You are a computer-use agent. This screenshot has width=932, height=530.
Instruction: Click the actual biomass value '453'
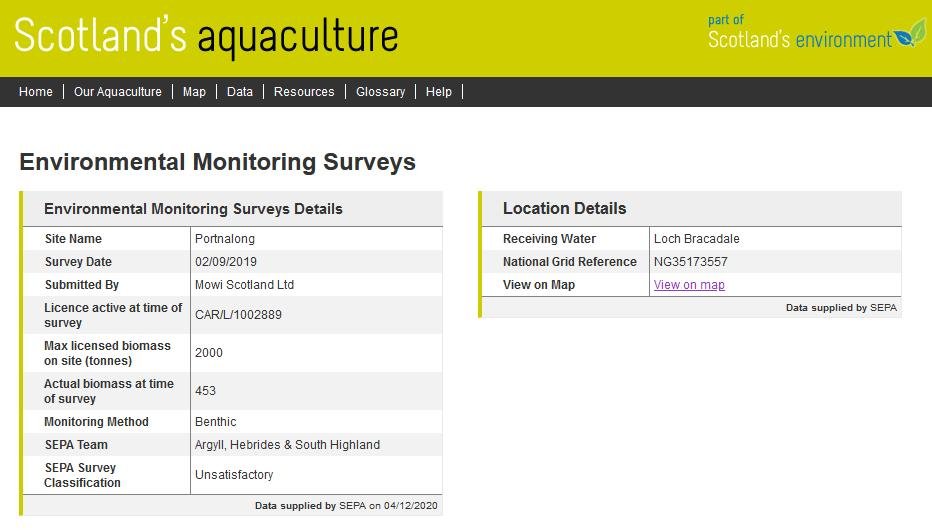(205, 391)
